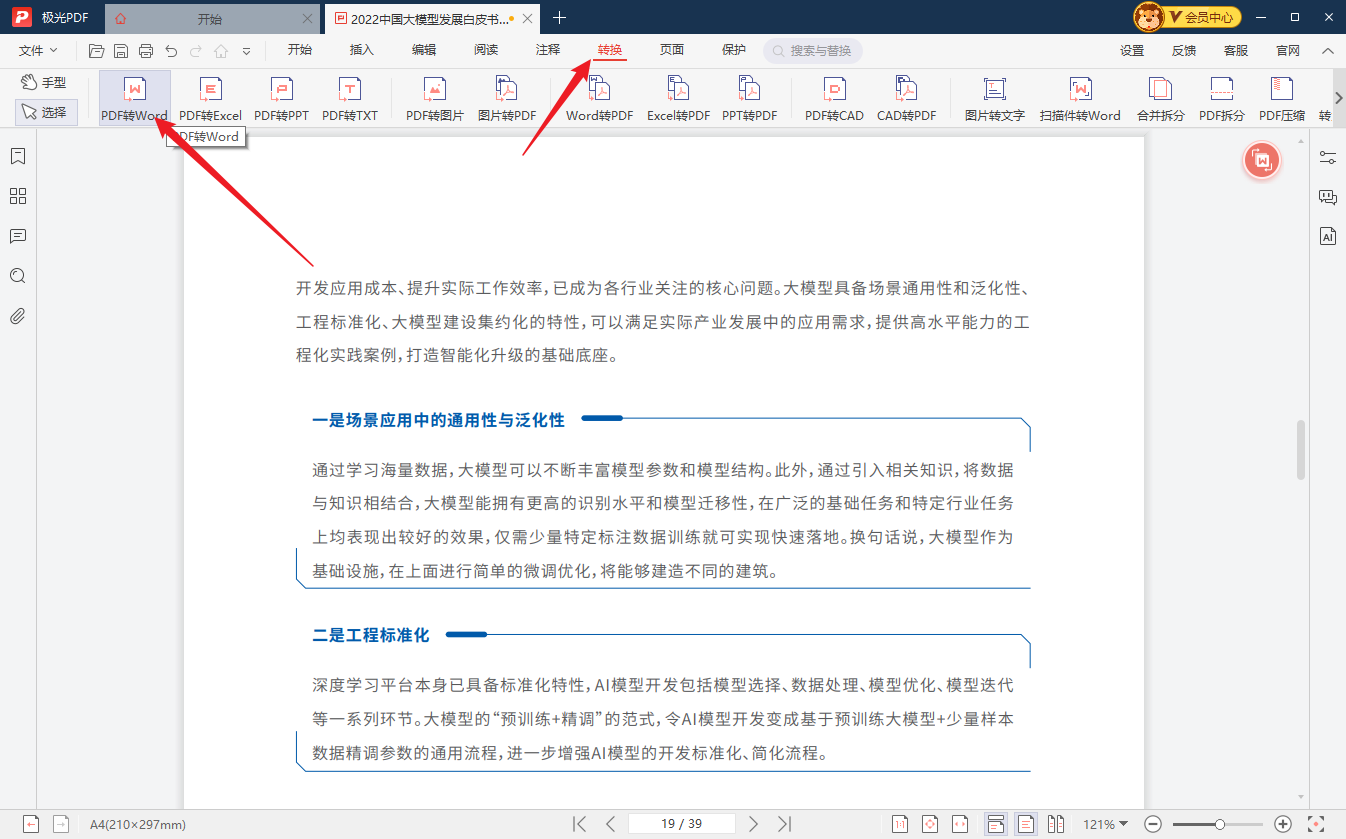Screen dimensions: 1346x839
Task: Expand the 文件 file menu dropdown
Action: pos(38,50)
